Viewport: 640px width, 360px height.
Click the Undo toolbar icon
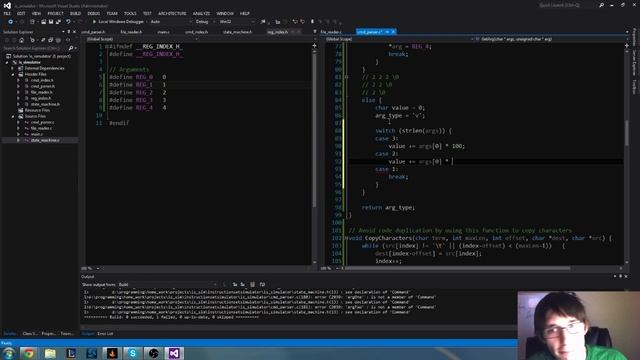(68, 22)
